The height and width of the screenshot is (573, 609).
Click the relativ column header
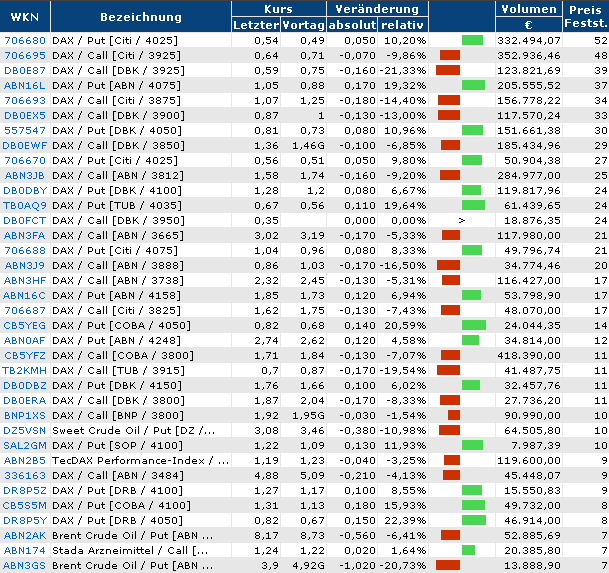pos(403,25)
